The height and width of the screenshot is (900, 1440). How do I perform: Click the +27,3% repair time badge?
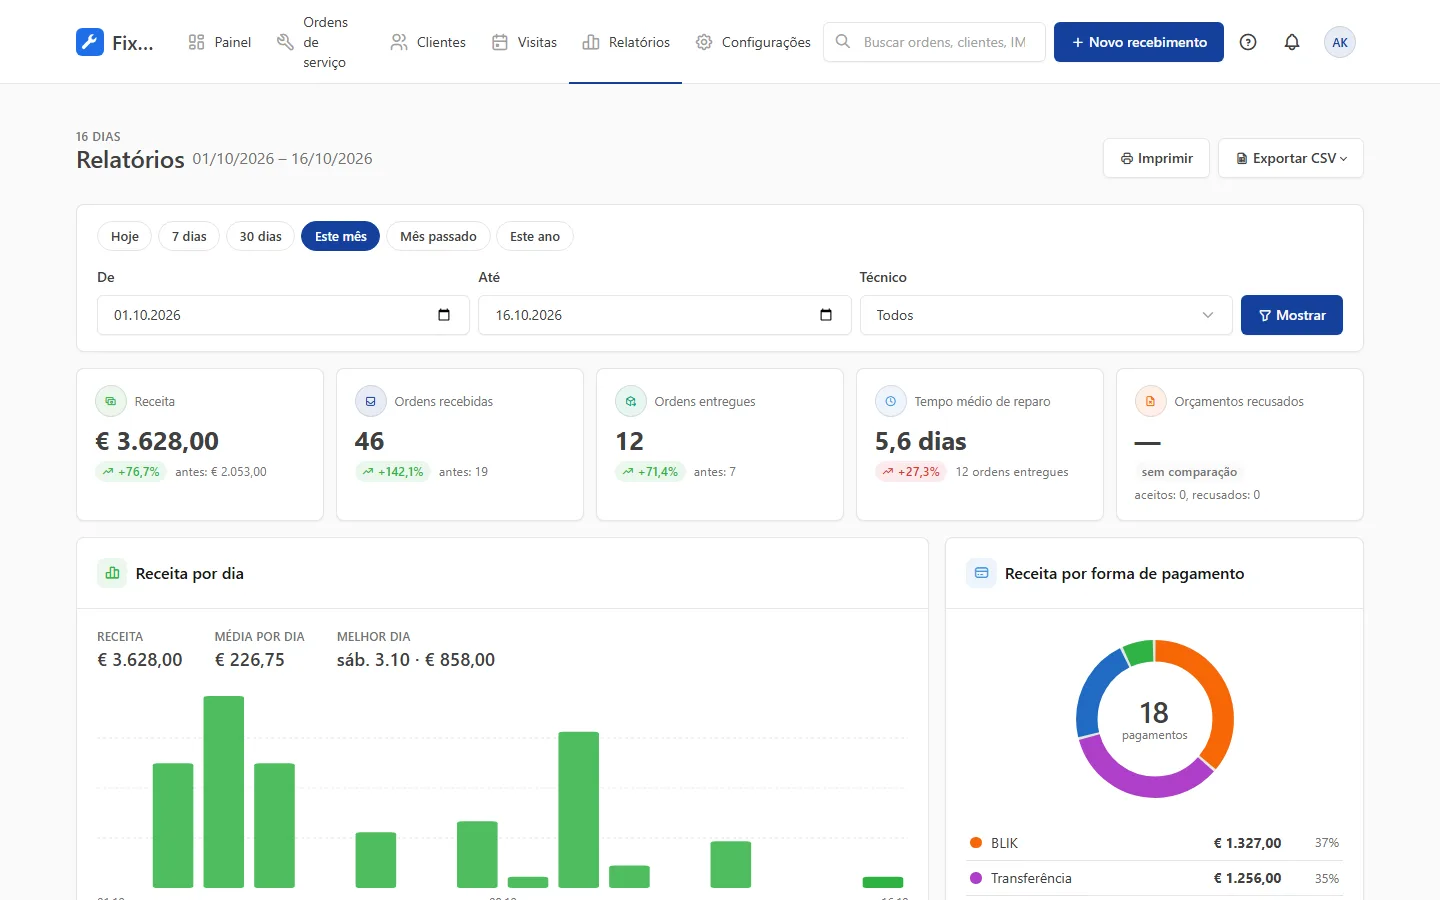click(x=910, y=472)
